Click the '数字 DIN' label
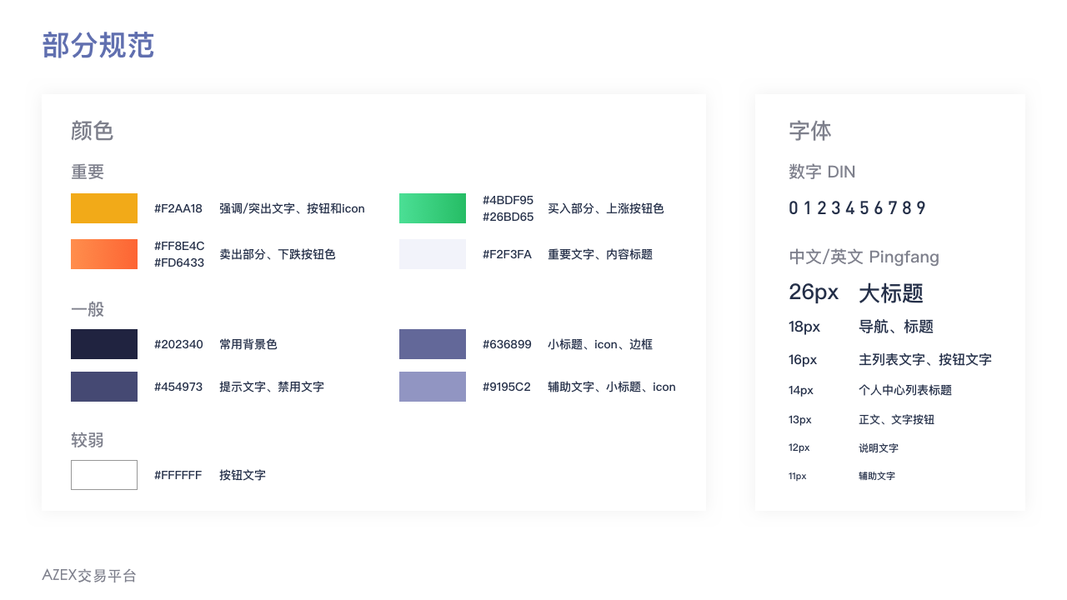Viewport: 1067px width, 600px height. [x=822, y=172]
